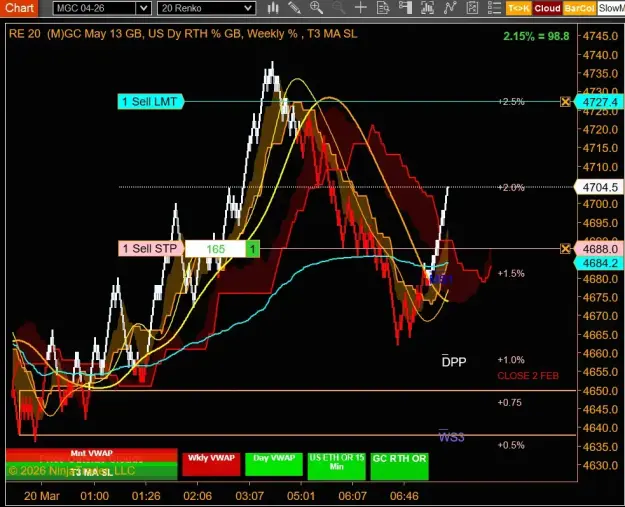This screenshot has height=507, width=625.
Task: Select the crosshair cursor plus icon
Action: click(x=360, y=8)
